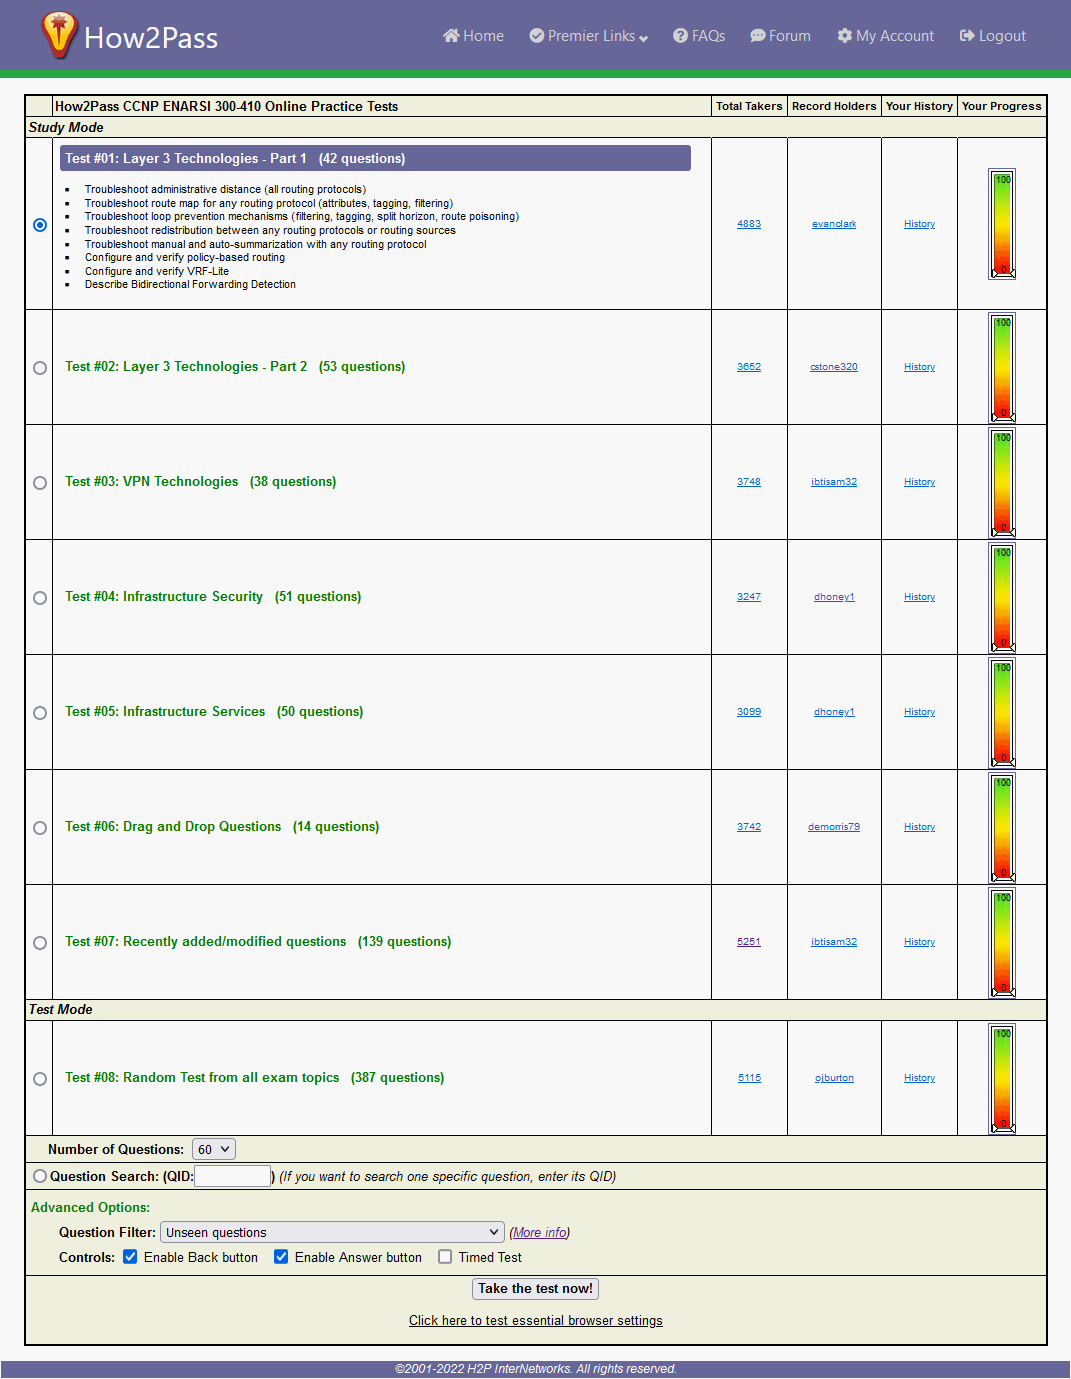Click the Logout arrow icon
The width and height of the screenshot is (1071, 1379).
coord(967,36)
